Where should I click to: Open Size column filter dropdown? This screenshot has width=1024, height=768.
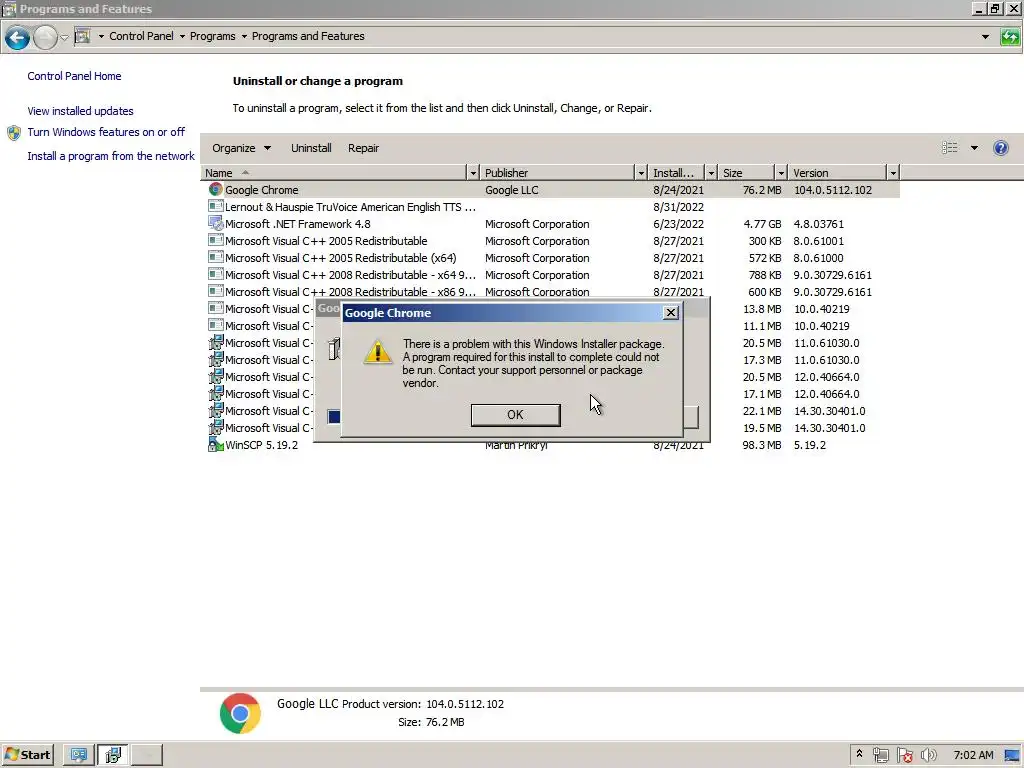point(781,173)
